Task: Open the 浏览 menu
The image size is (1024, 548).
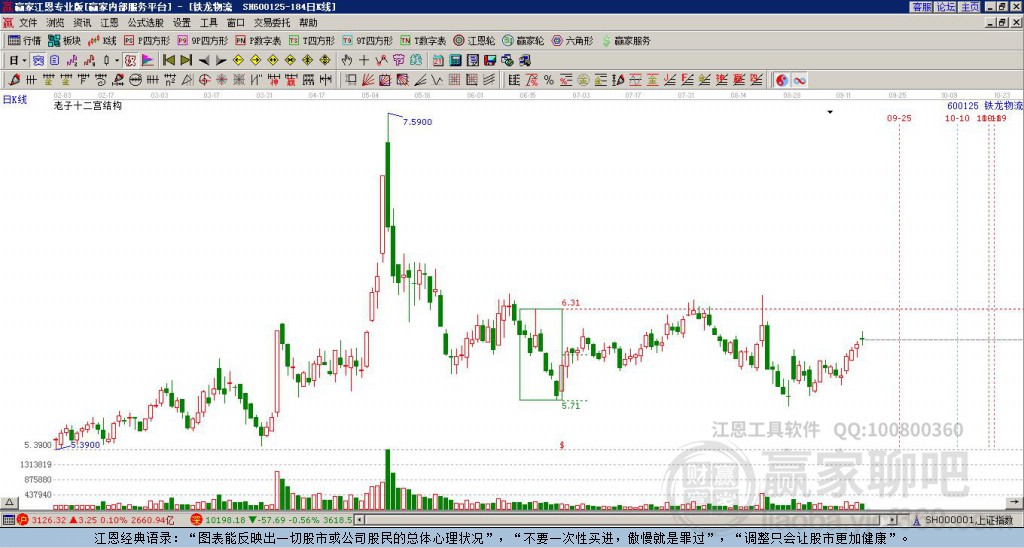Action: coord(56,23)
